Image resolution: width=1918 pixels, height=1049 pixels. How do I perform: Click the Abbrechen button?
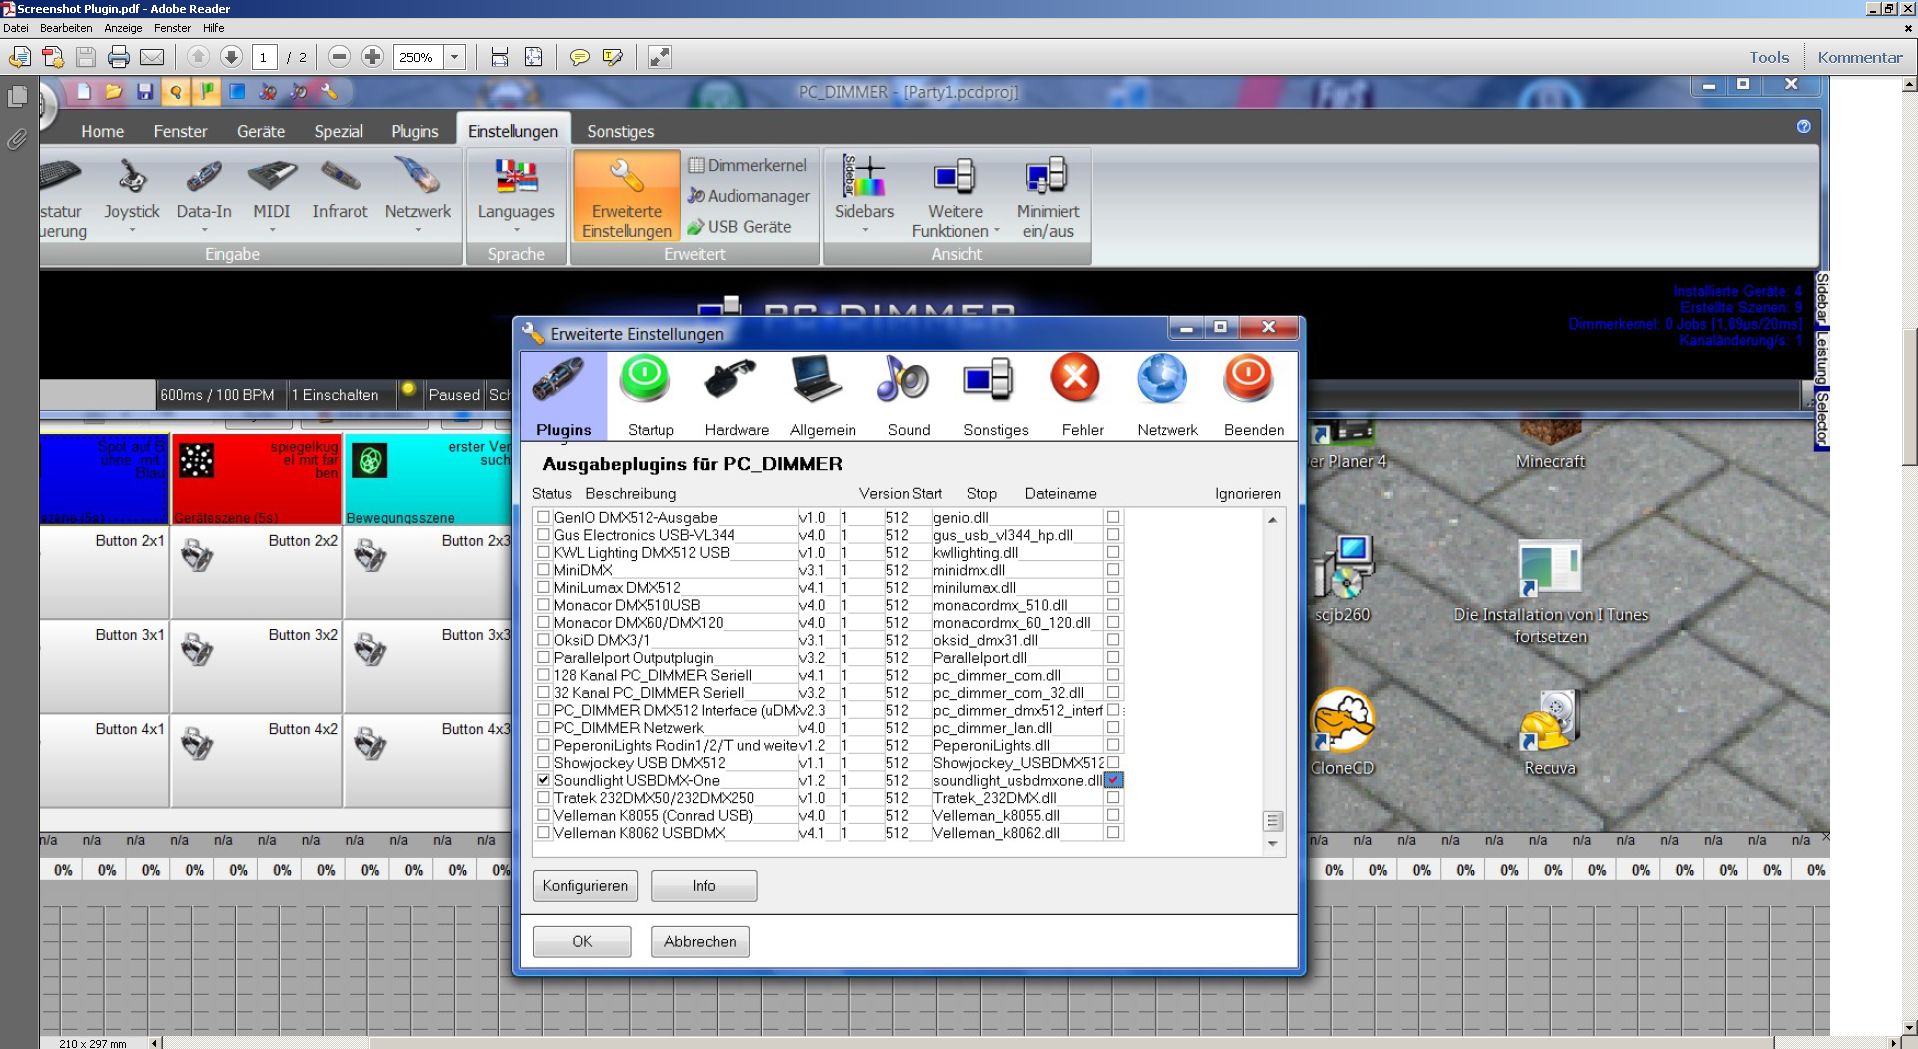pyautogui.click(x=700, y=941)
